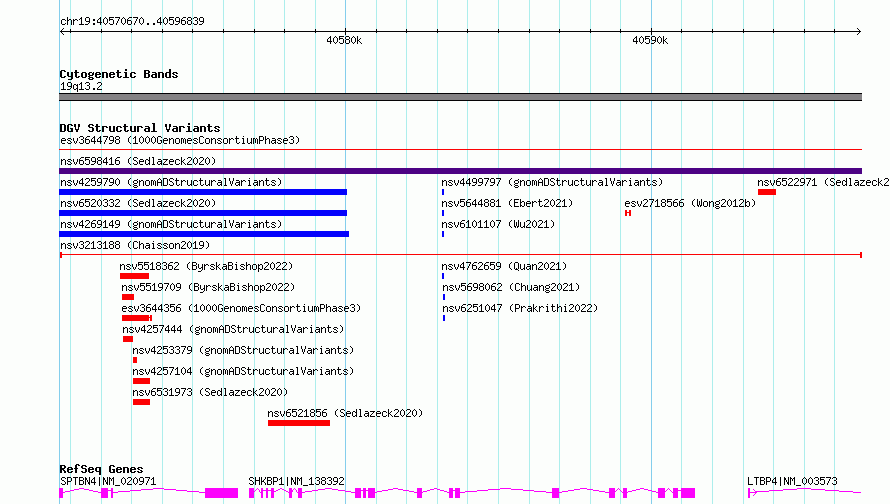Click the blue tick under nsv4762659
Screen dimensions: 890x504
[x=443, y=276]
